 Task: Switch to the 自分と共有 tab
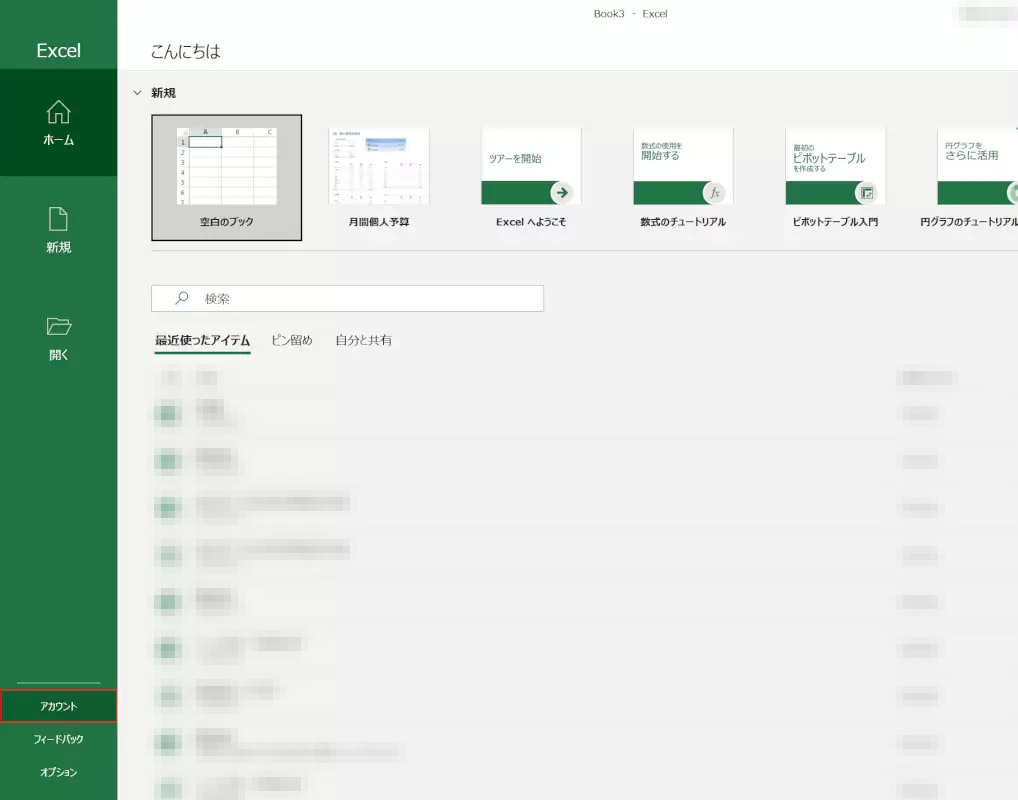click(x=364, y=340)
